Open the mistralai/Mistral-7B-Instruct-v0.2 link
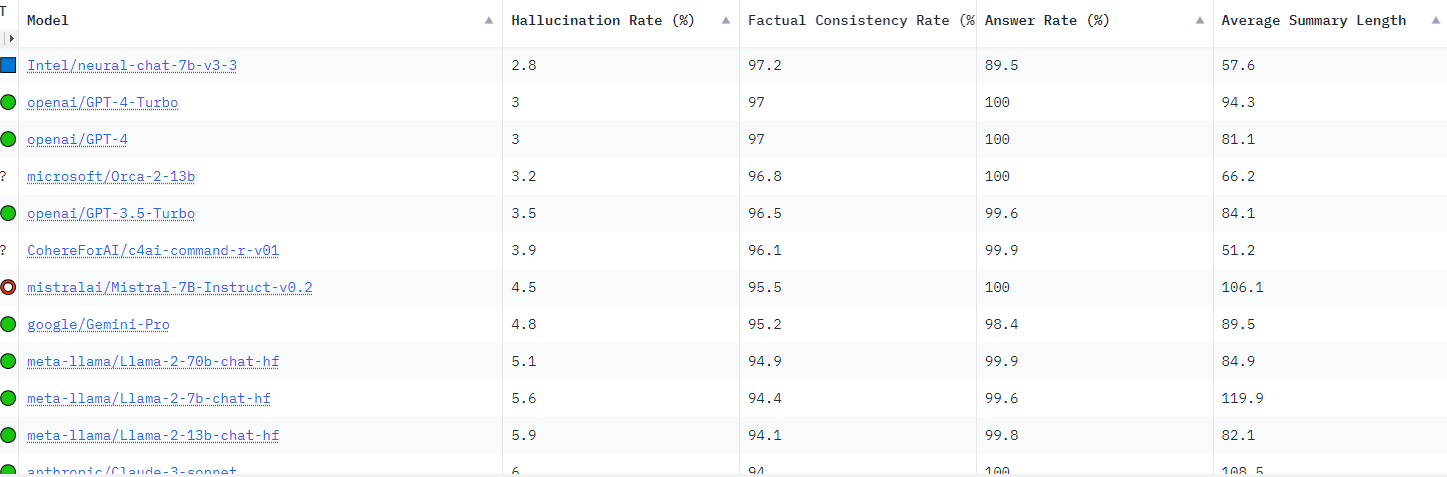Screen dimensions: 1447x477 click(x=170, y=287)
